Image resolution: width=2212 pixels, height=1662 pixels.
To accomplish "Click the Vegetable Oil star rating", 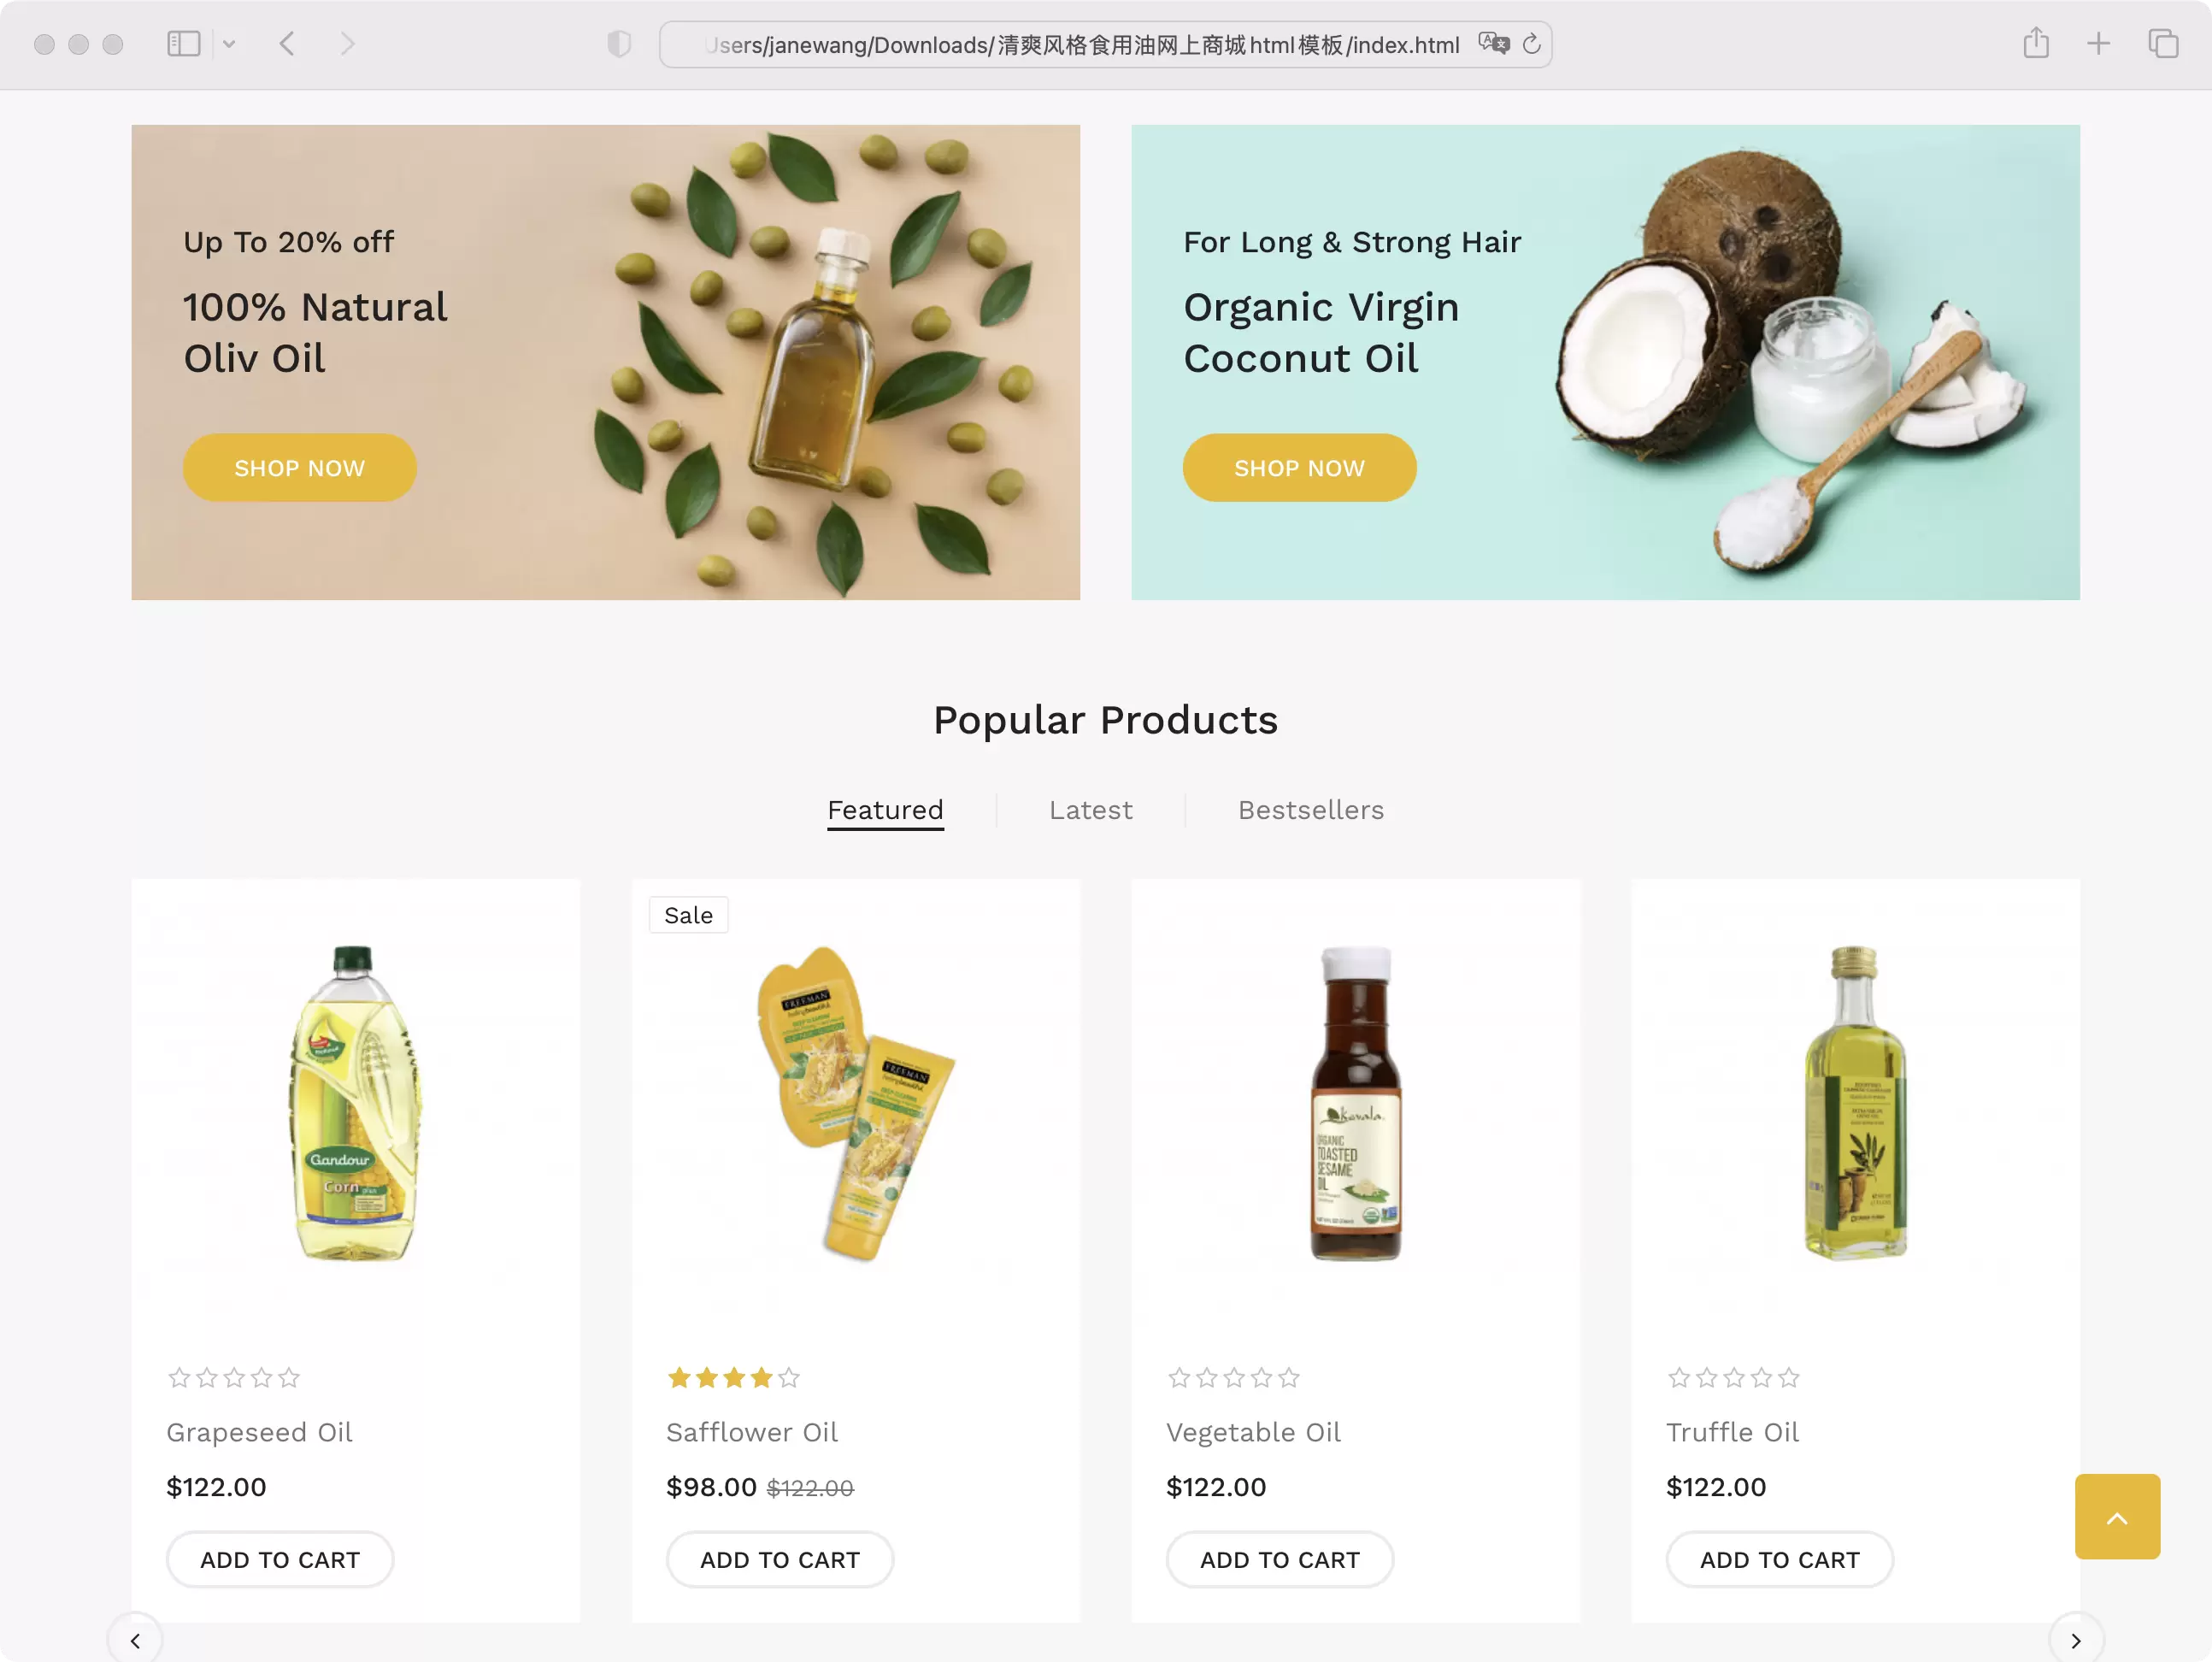I will coord(1234,1378).
